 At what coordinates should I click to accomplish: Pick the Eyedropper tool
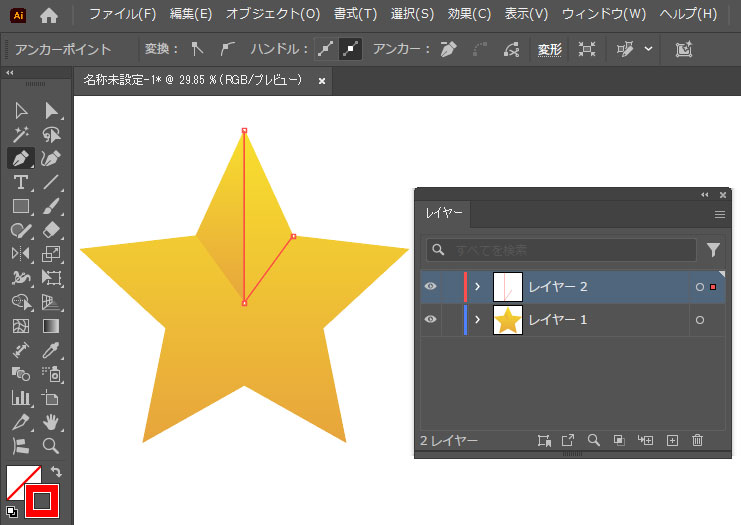click(52, 350)
